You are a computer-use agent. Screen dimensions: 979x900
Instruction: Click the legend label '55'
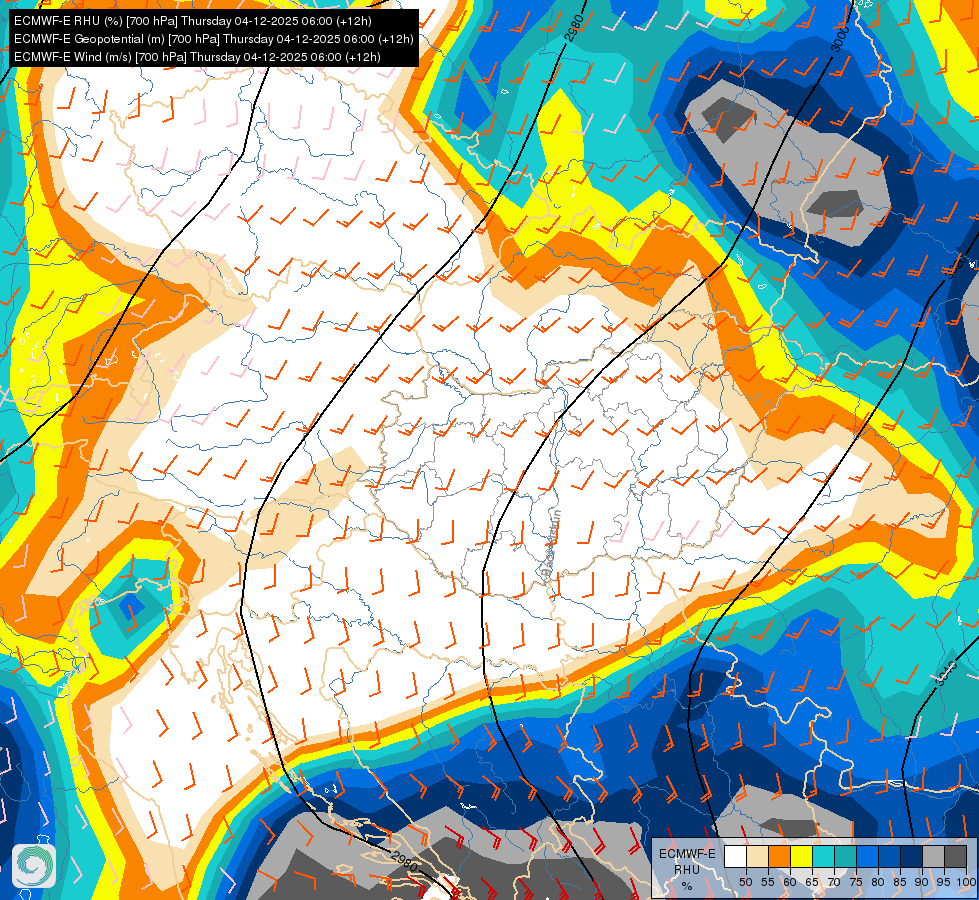[767, 883]
